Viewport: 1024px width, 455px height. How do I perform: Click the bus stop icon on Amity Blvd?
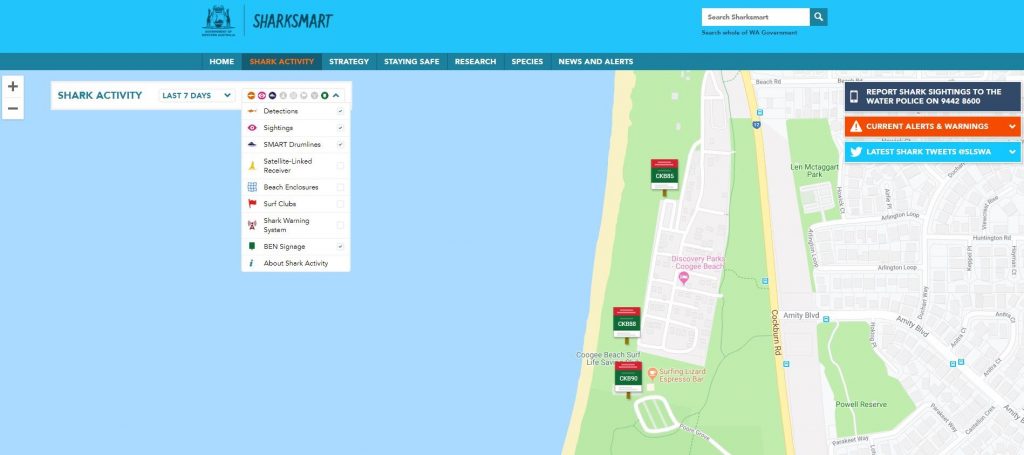(826, 319)
